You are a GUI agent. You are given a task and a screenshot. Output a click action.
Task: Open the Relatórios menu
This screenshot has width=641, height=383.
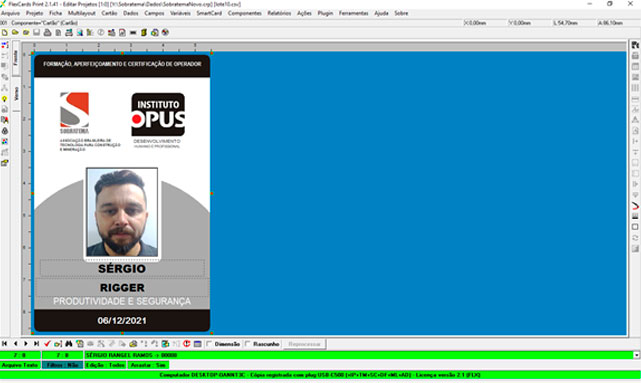[x=279, y=13]
